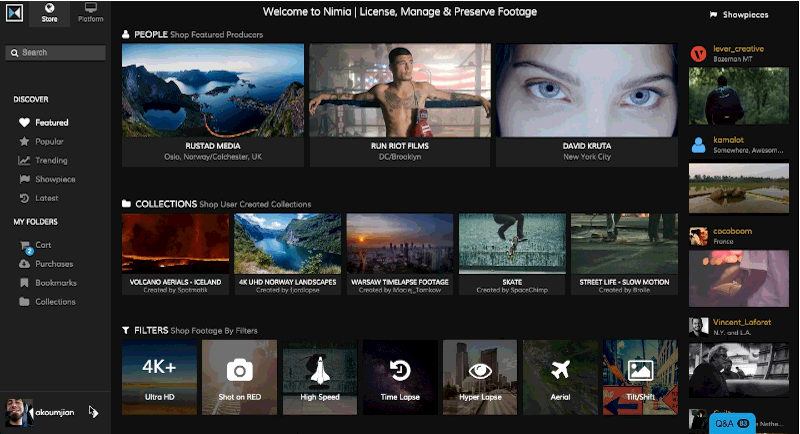This screenshot has height=434, width=800.
Task: Open lever_creative showpiece video thumbnail
Action: pos(739,96)
